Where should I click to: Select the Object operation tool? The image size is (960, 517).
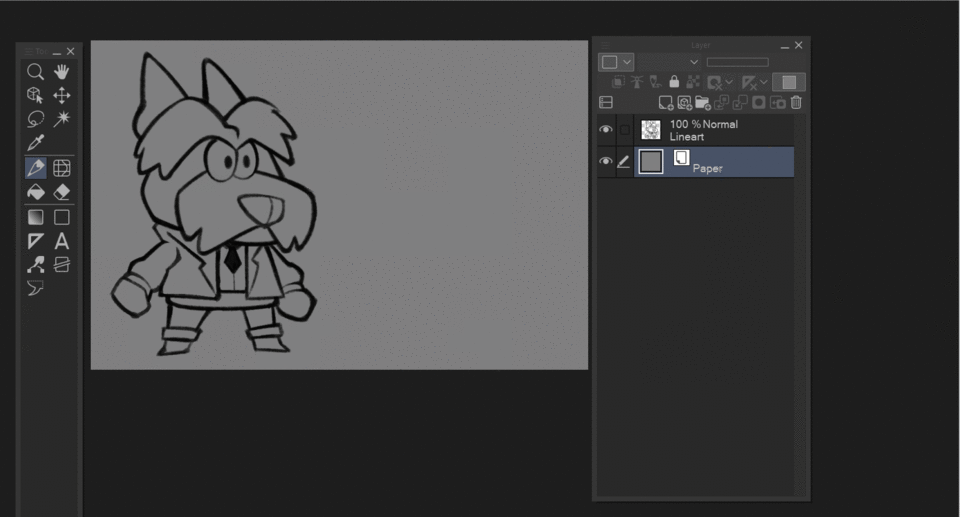click(36, 96)
